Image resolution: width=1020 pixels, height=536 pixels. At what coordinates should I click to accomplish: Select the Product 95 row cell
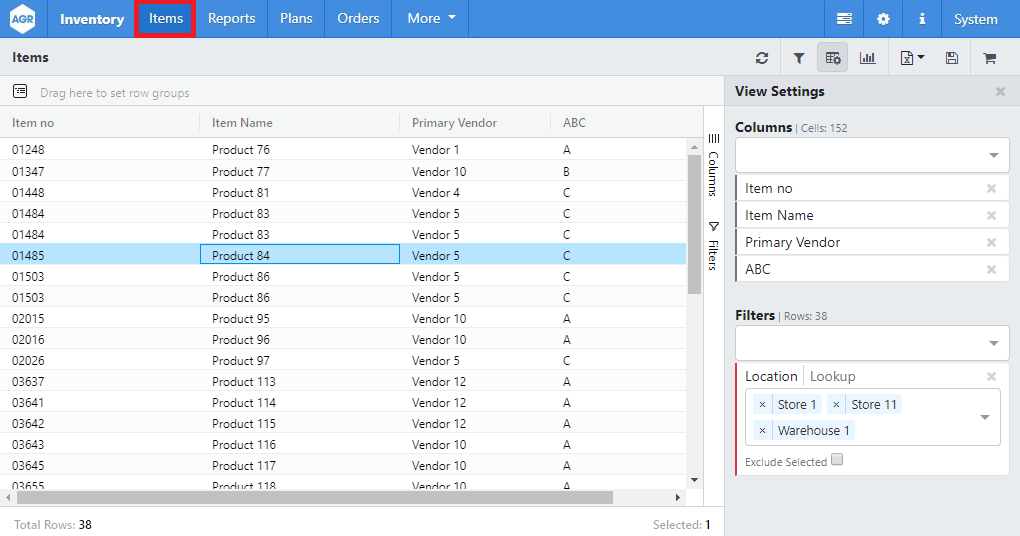(300, 319)
